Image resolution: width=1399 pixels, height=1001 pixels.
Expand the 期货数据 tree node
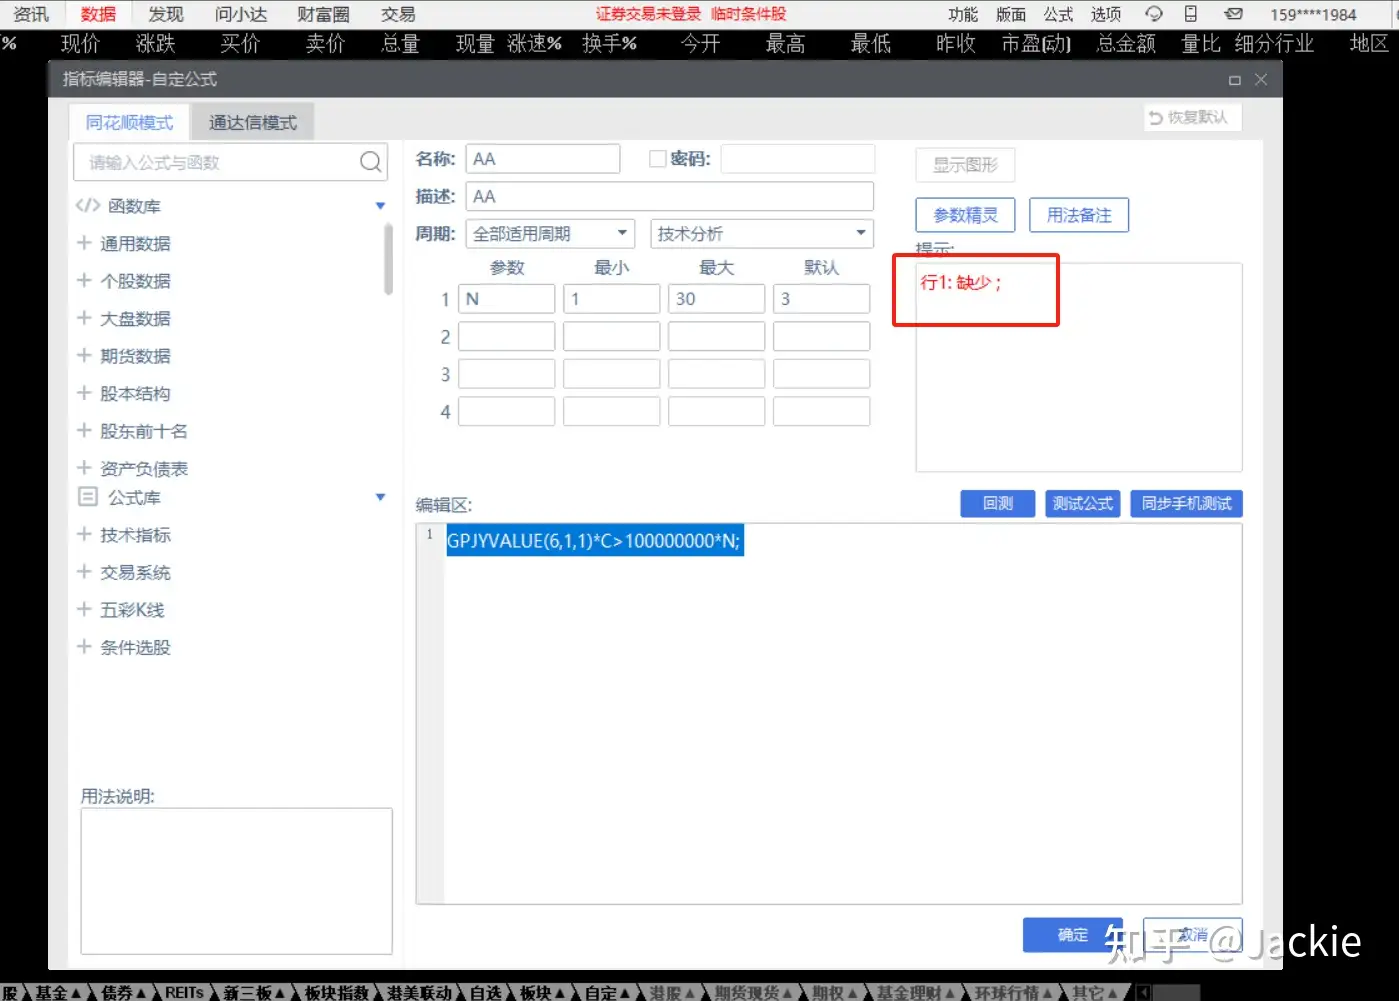click(x=84, y=355)
